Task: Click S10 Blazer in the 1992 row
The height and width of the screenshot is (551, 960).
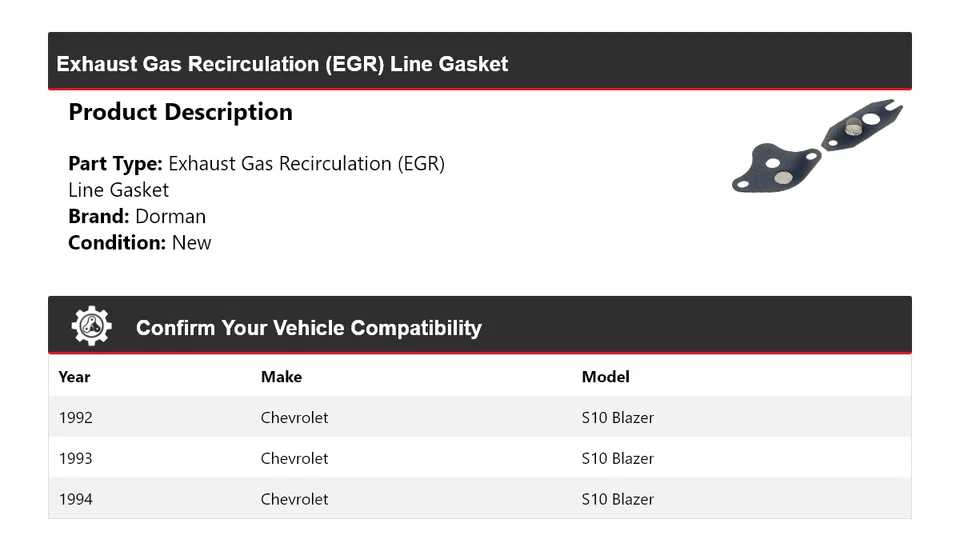Action: click(617, 417)
